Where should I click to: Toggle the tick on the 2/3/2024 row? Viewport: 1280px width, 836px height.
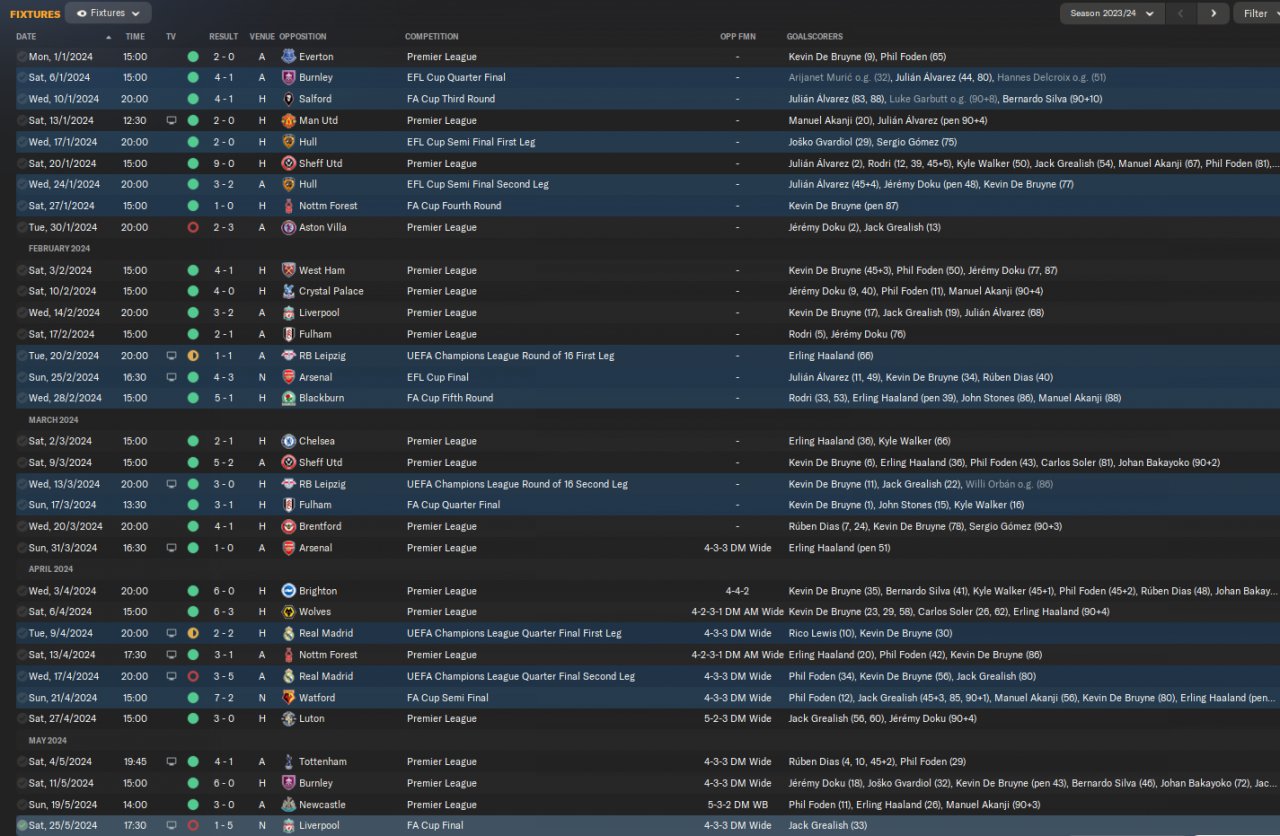coord(22,441)
